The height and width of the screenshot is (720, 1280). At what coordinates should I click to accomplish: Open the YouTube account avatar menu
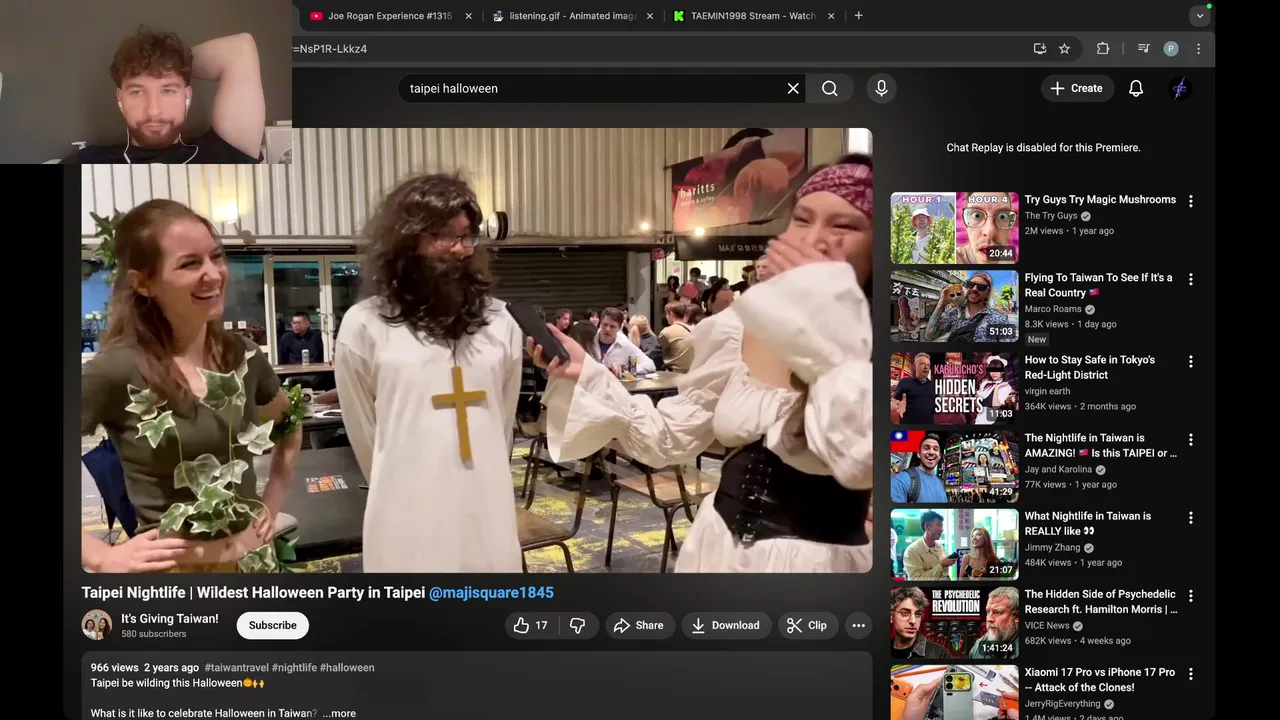point(1180,88)
